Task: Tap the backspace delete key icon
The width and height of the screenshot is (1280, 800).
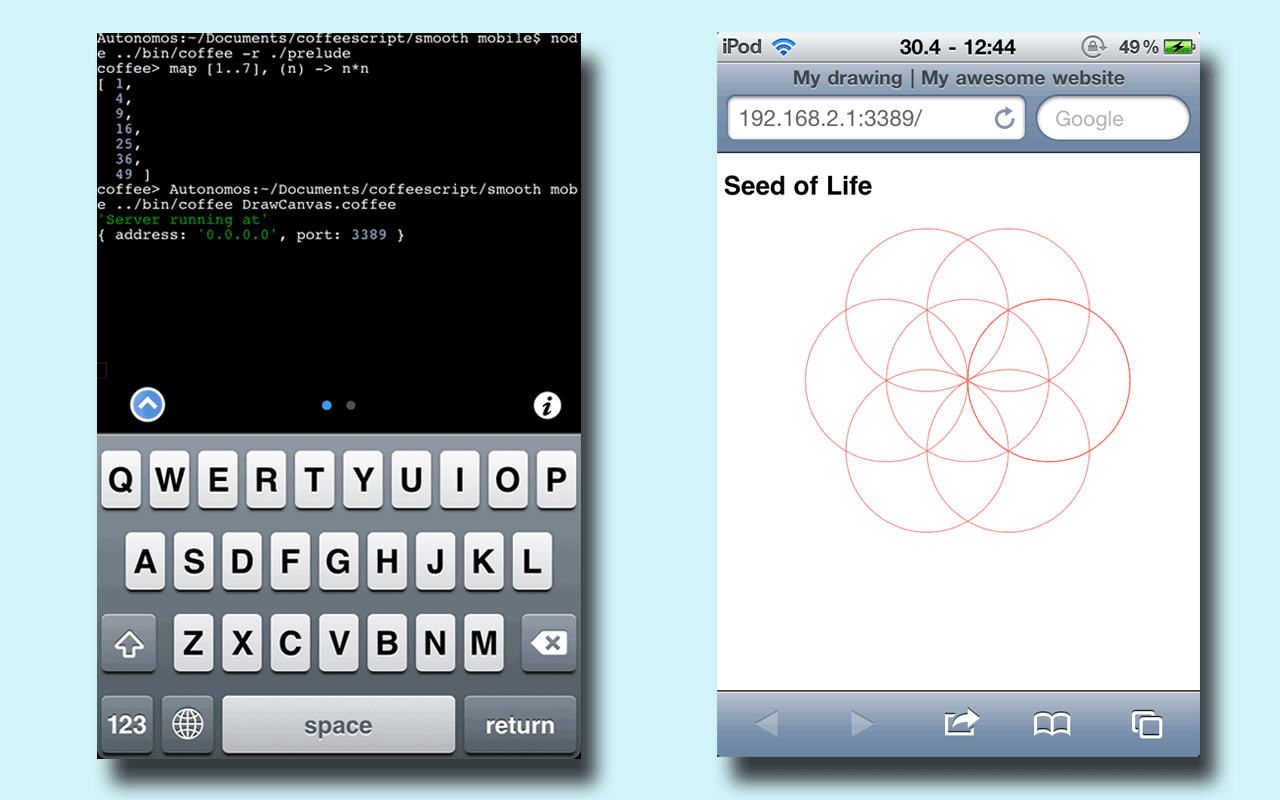Action: (549, 643)
